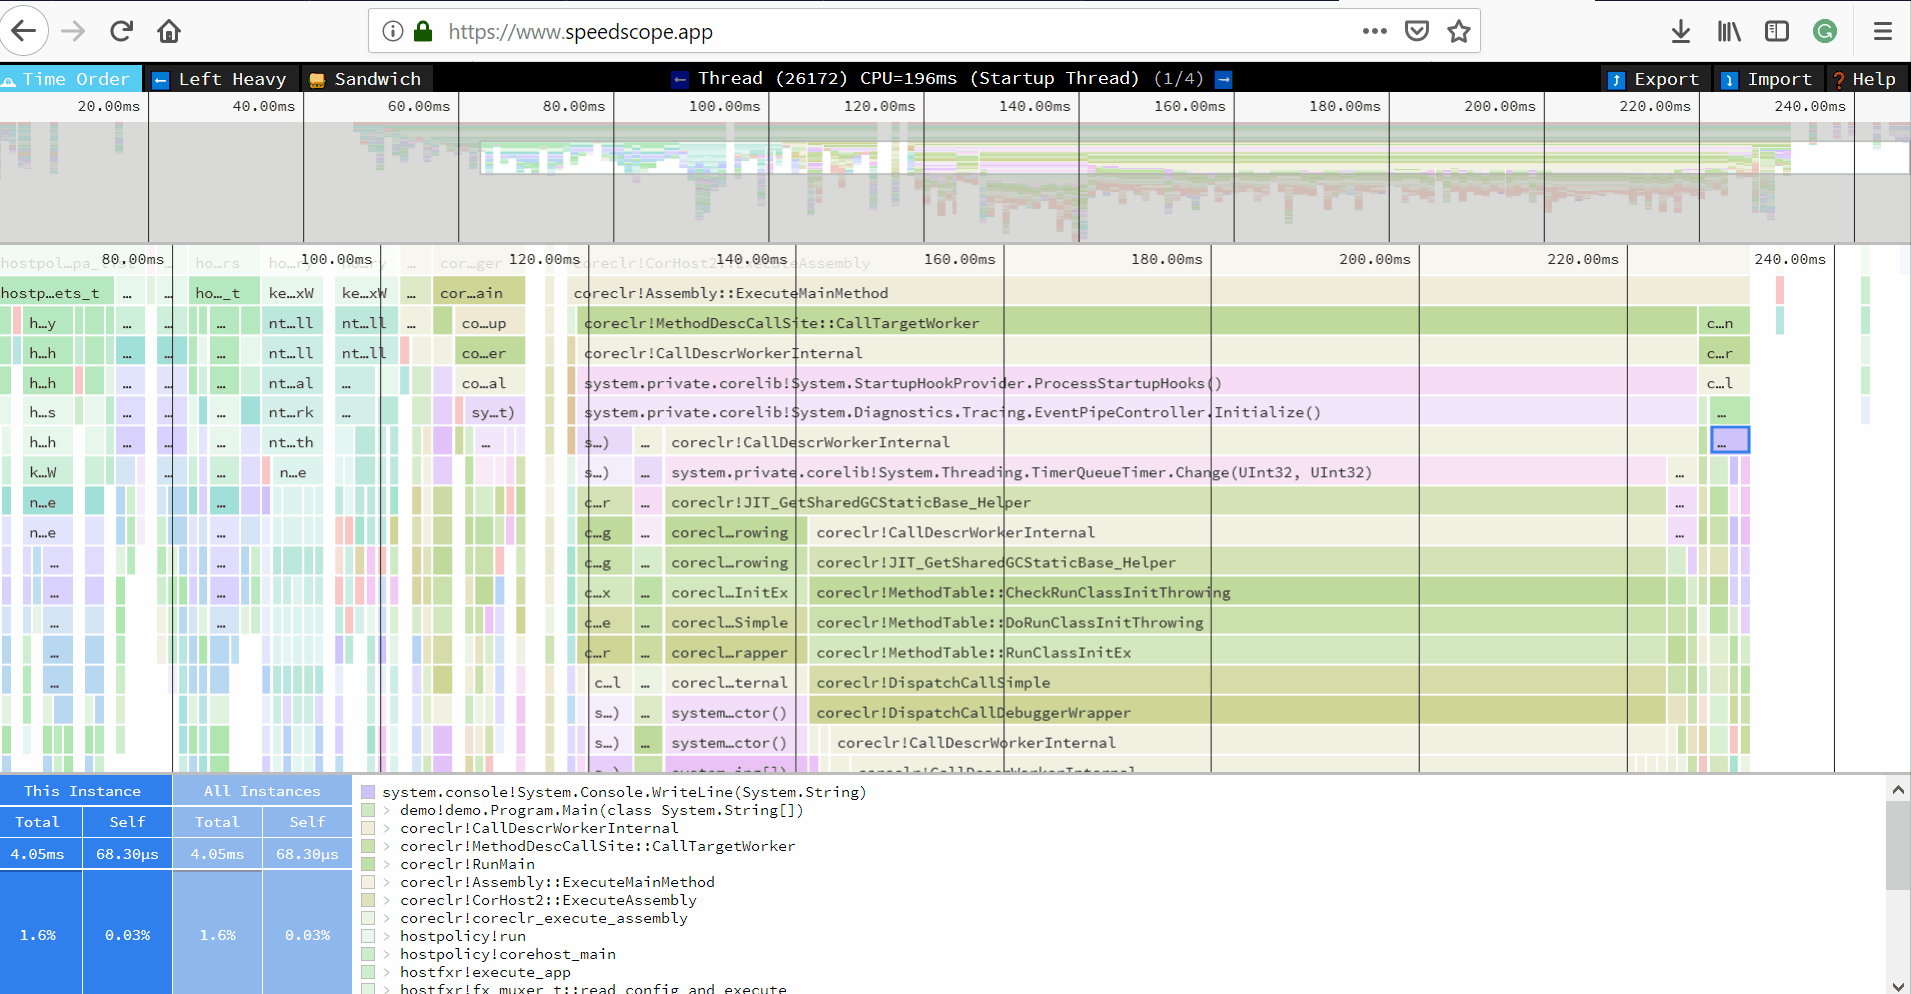This screenshot has height=994, width=1911.
Task: Click the browser back arrow button
Action: [x=24, y=31]
